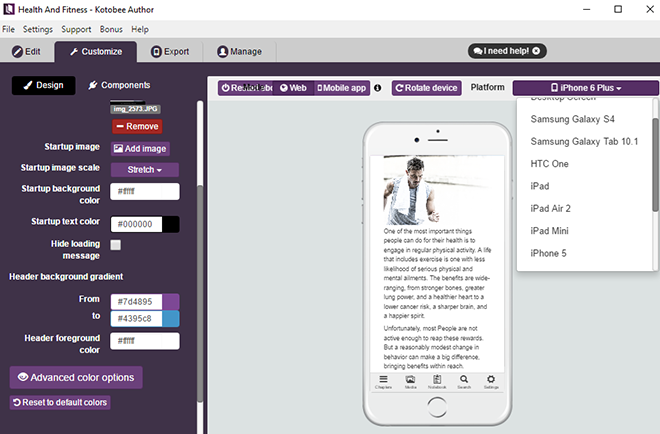Click the purple header gradient From swatch
This screenshot has width=660, height=434.
coord(170,301)
